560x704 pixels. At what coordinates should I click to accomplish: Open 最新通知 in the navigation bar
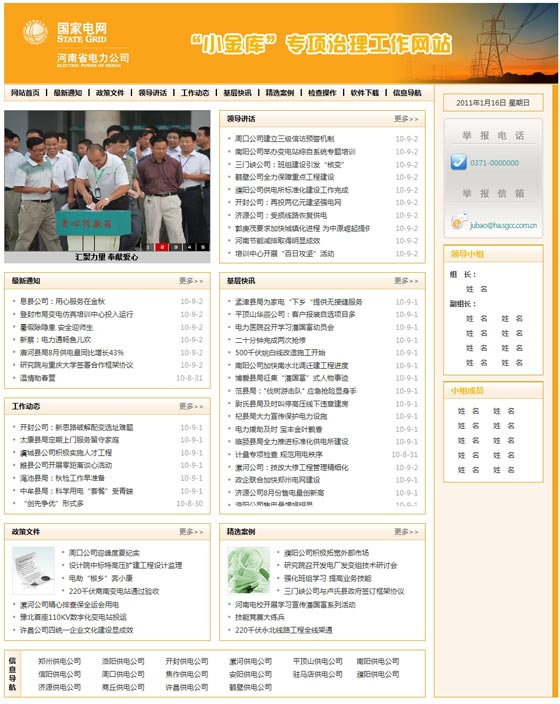(68, 92)
